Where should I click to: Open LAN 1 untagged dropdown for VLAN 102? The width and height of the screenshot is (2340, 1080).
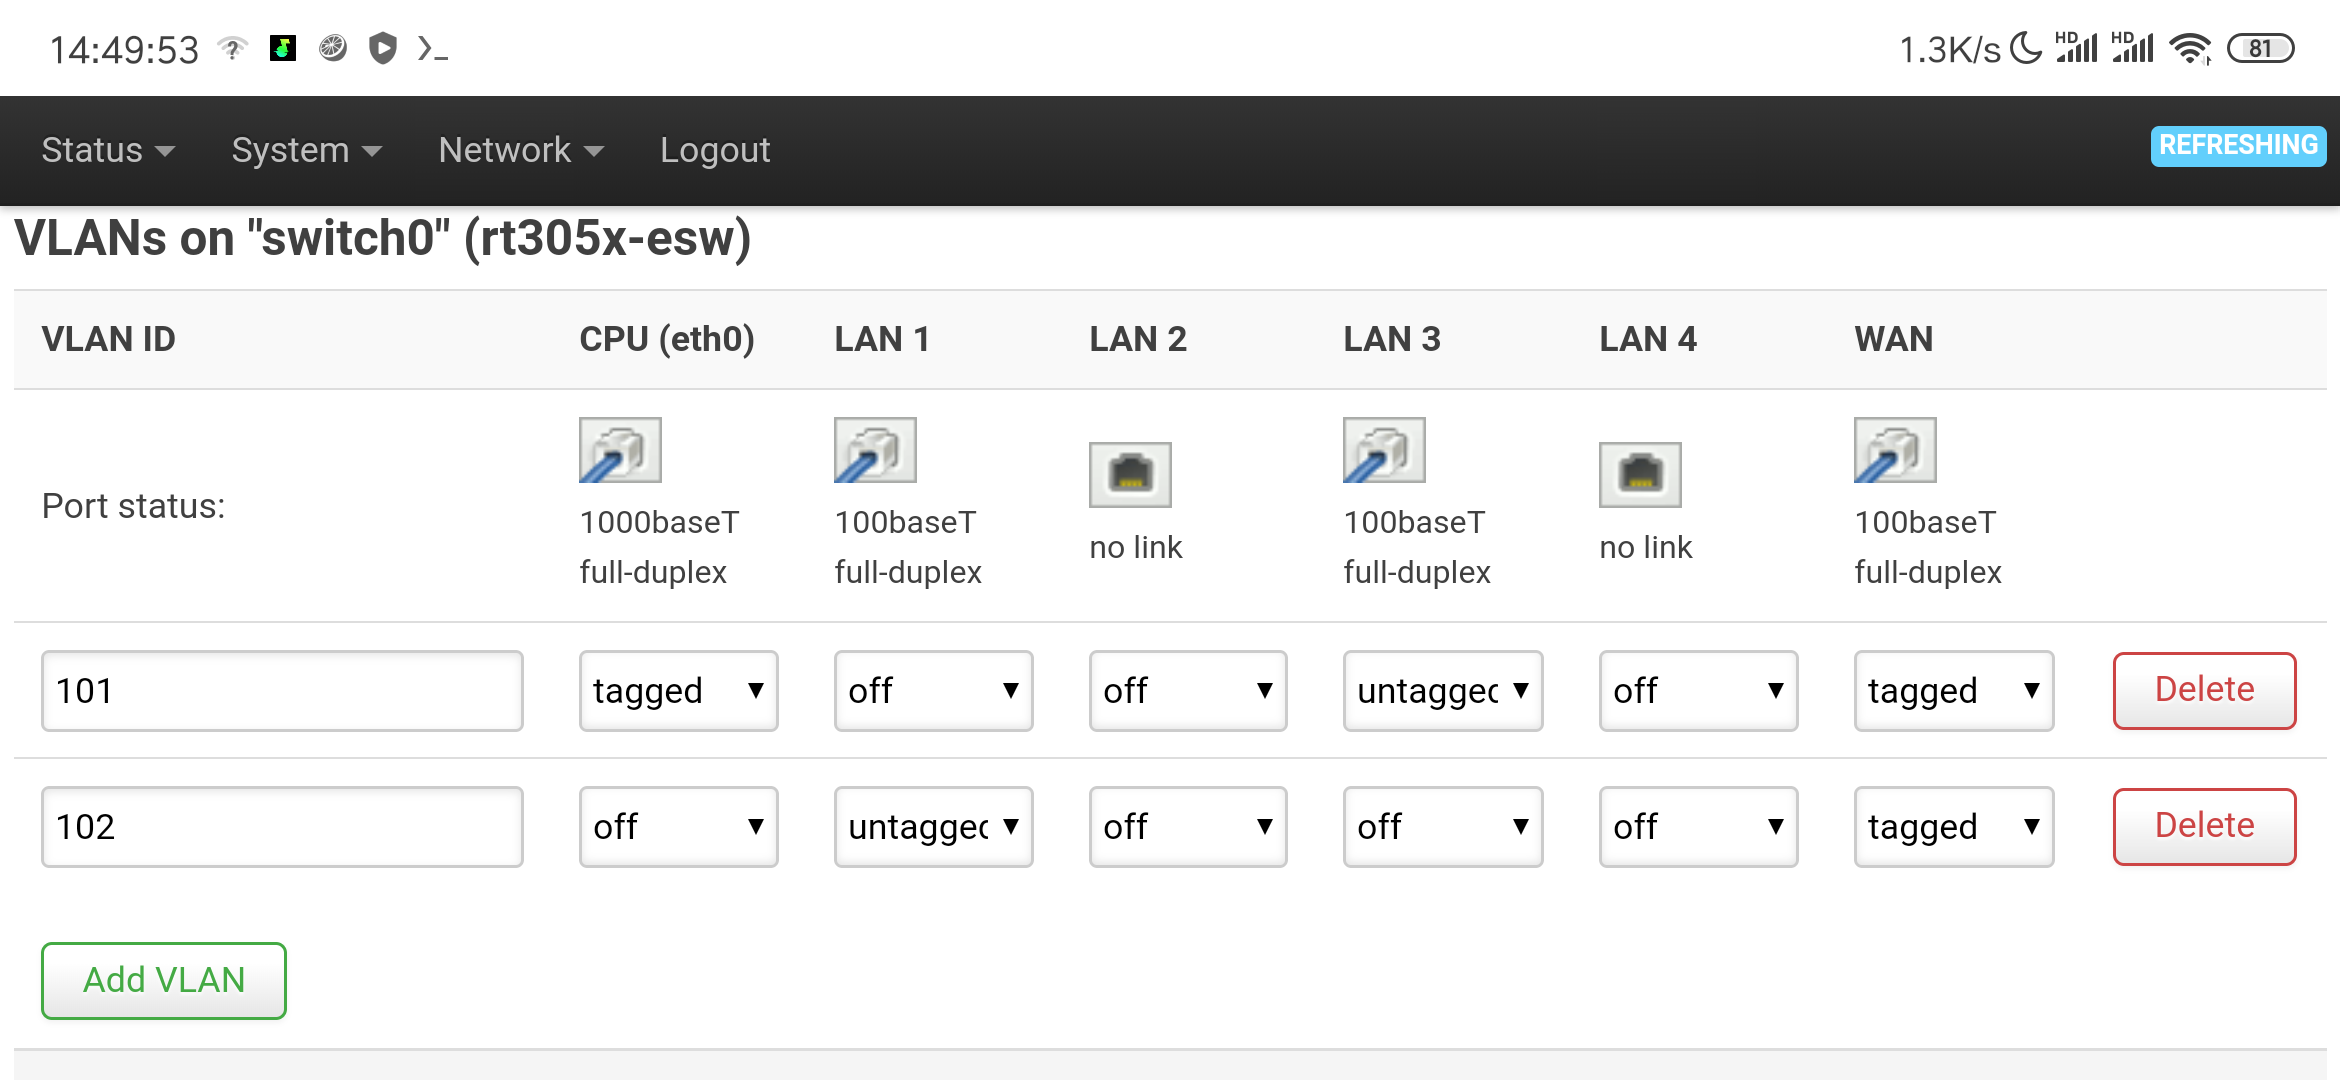[x=932, y=826]
